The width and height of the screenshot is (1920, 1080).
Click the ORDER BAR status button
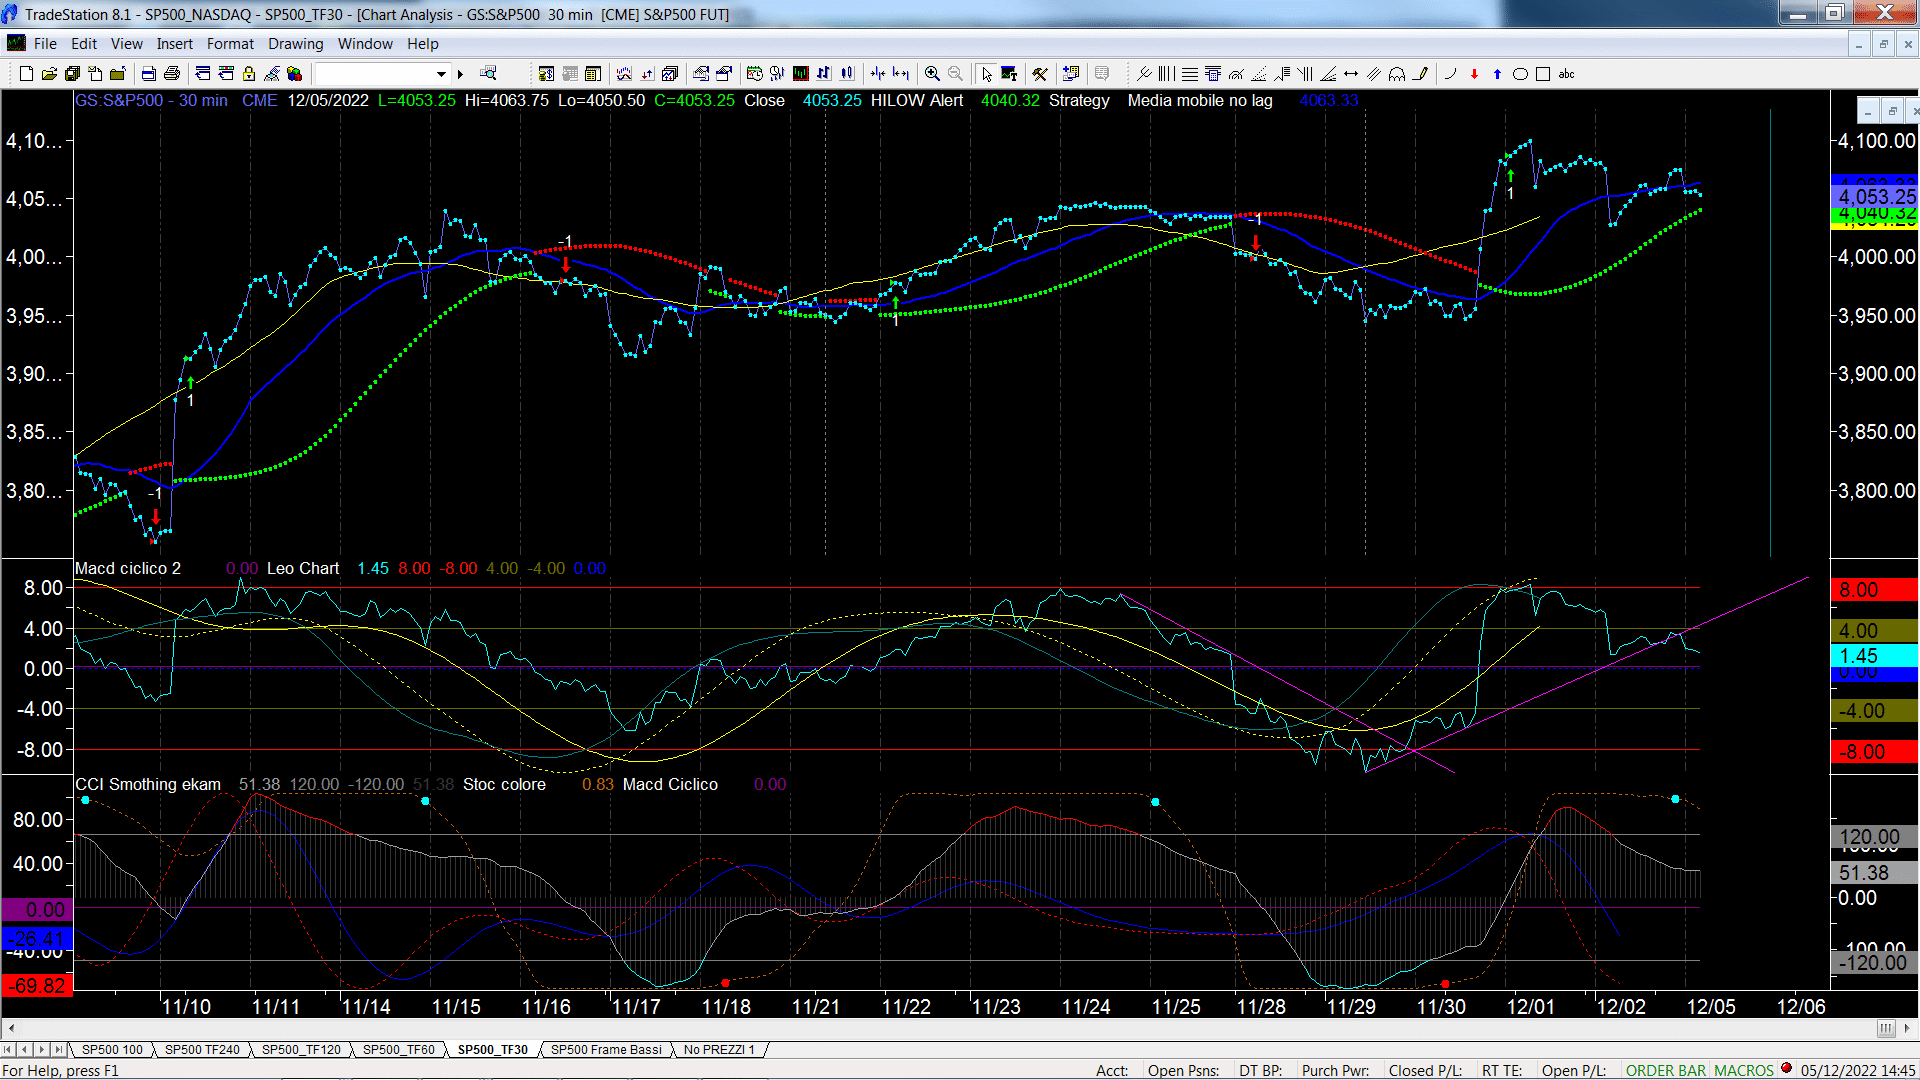(x=1665, y=1070)
